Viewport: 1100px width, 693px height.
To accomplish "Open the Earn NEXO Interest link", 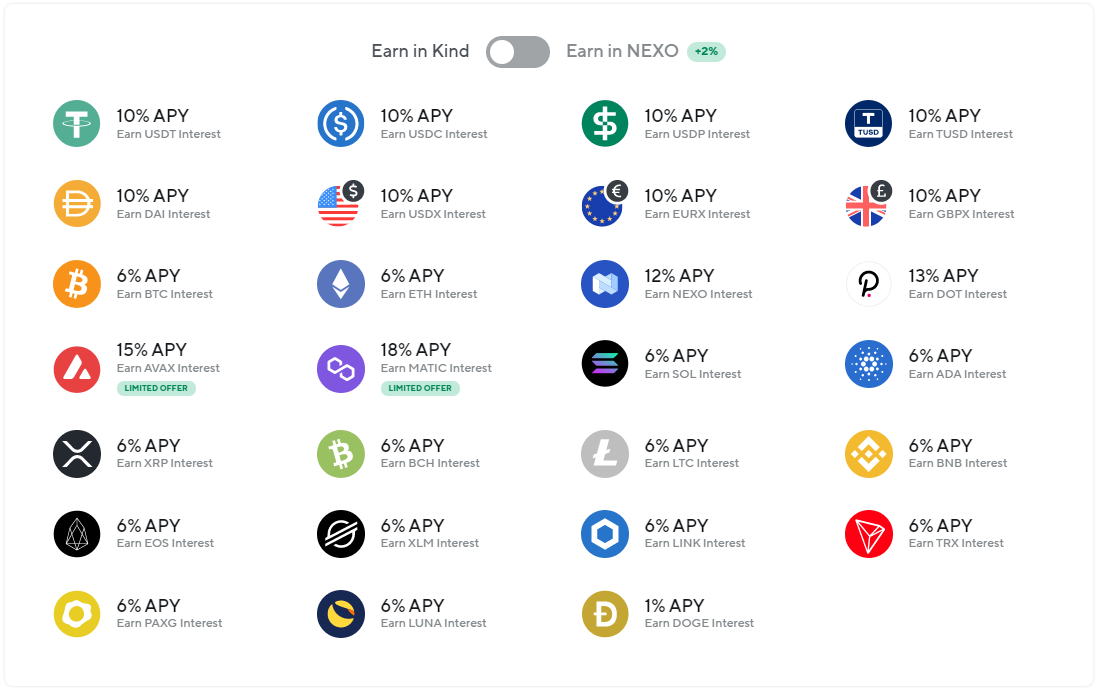I will coord(698,294).
